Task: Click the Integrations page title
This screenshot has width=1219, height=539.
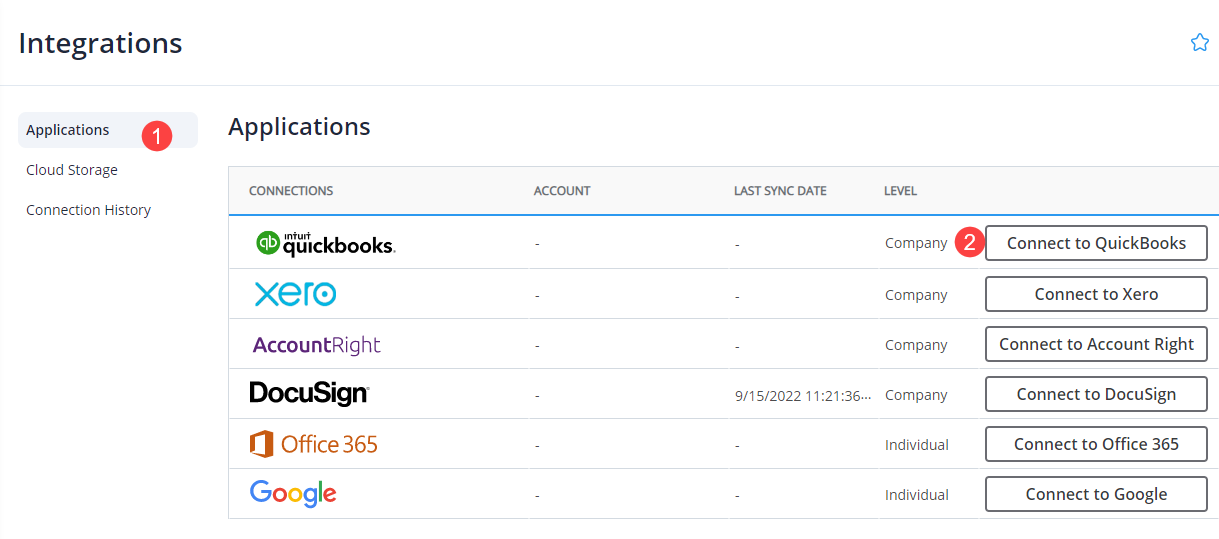Action: point(100,44)
